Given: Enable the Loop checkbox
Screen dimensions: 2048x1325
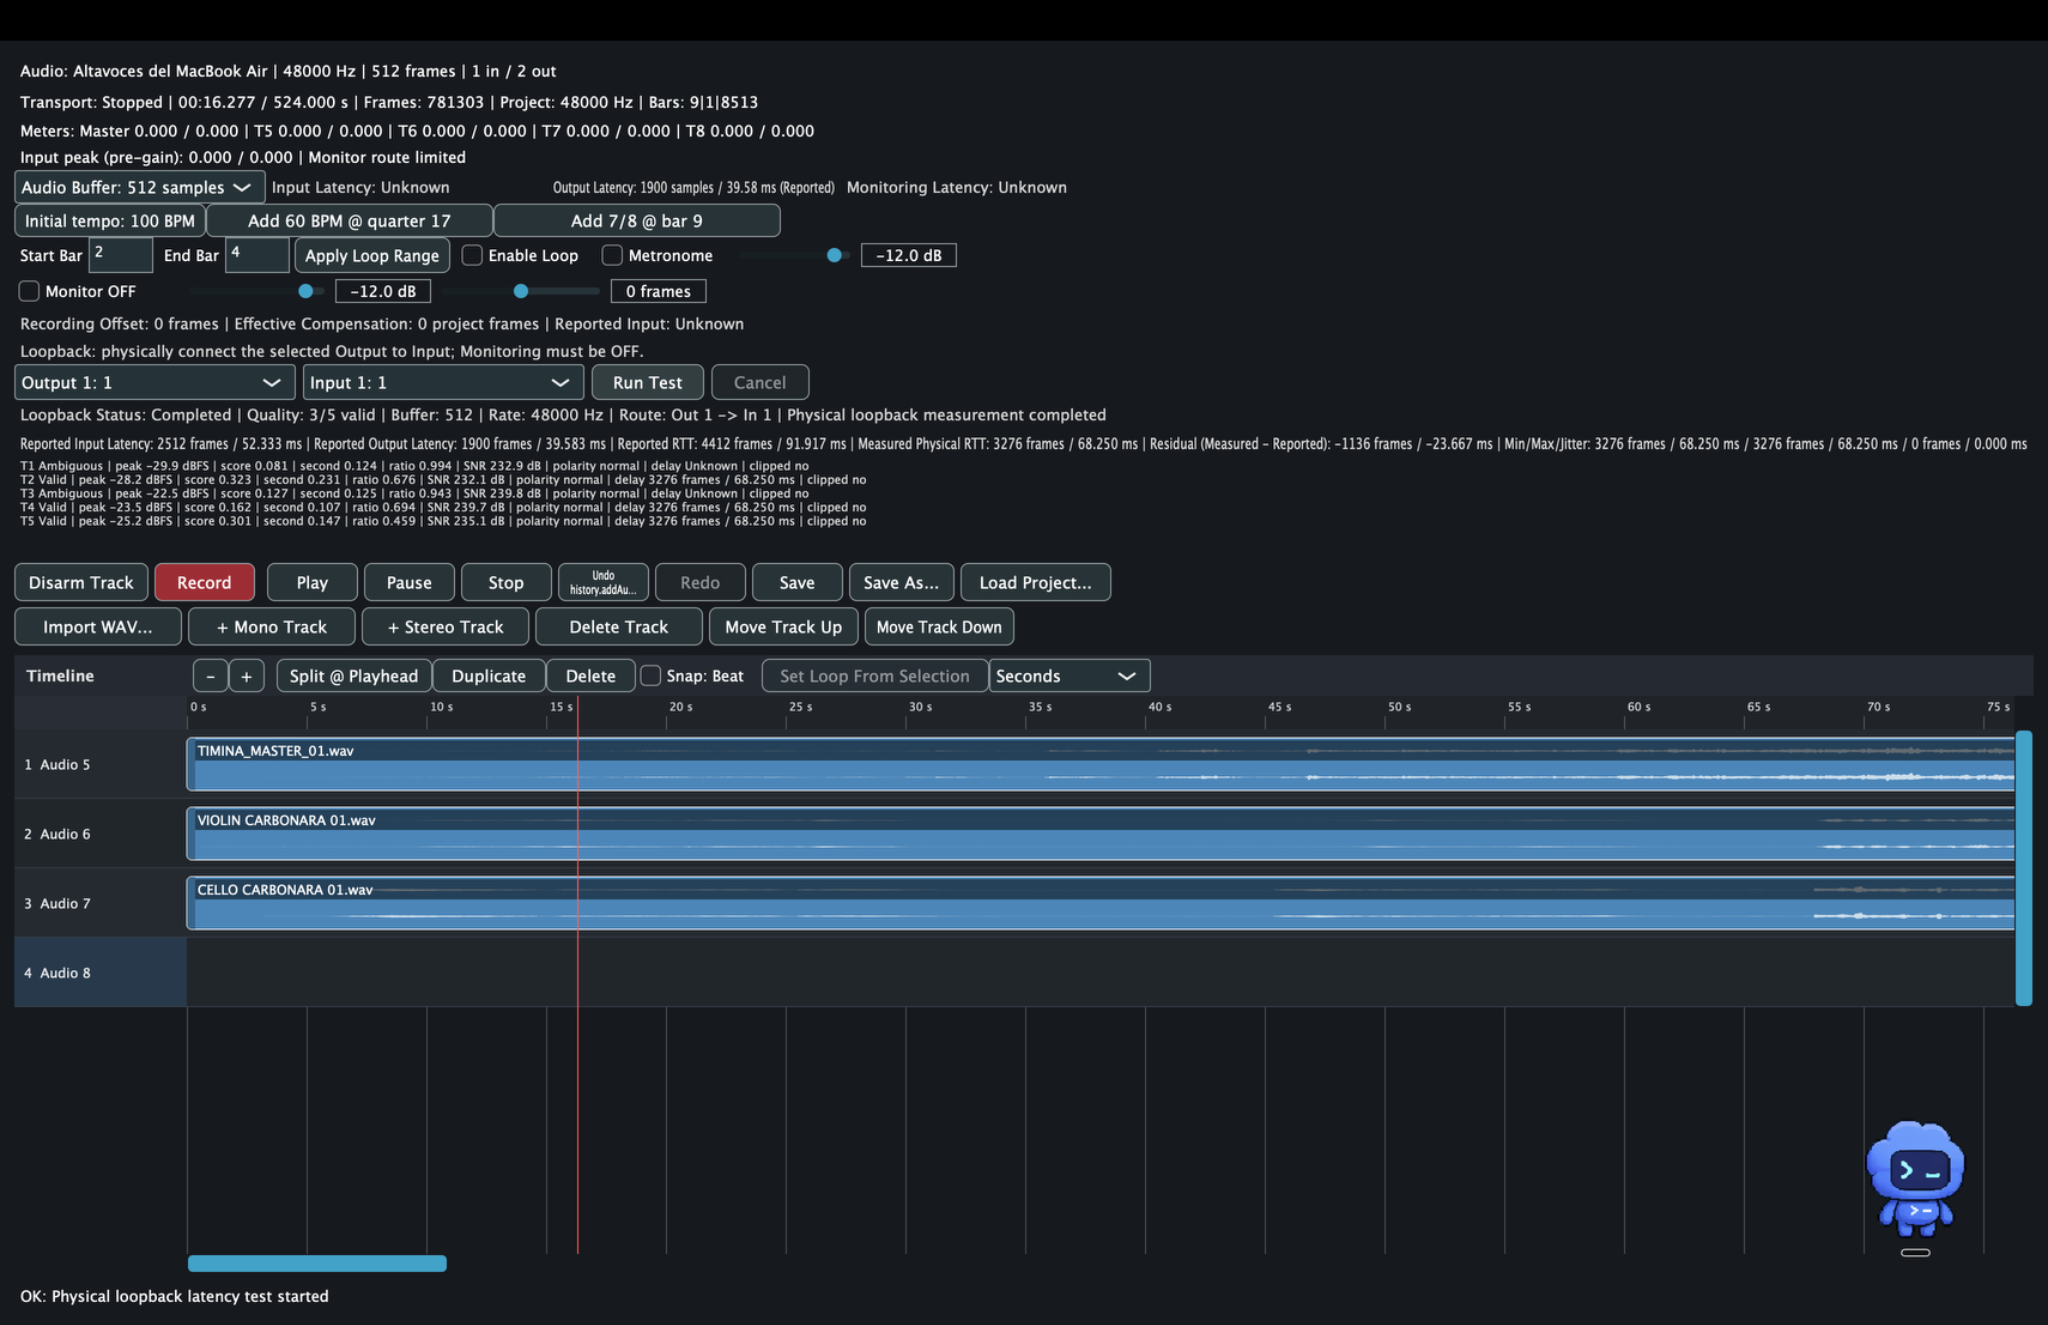Looking at the screenshot, I should [x=472, y=255].
